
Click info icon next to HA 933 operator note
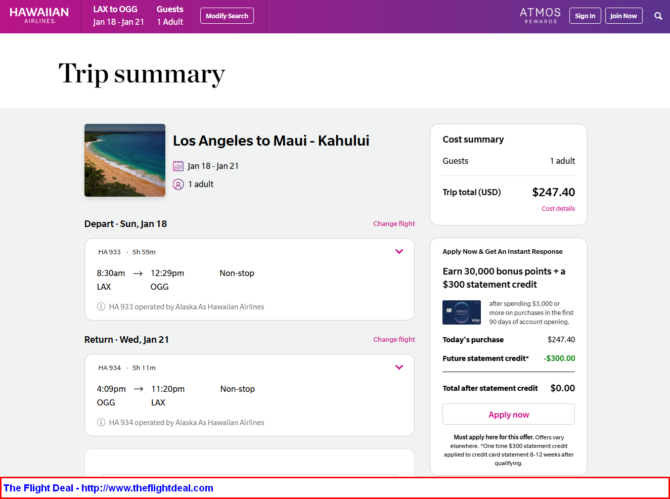101,307
